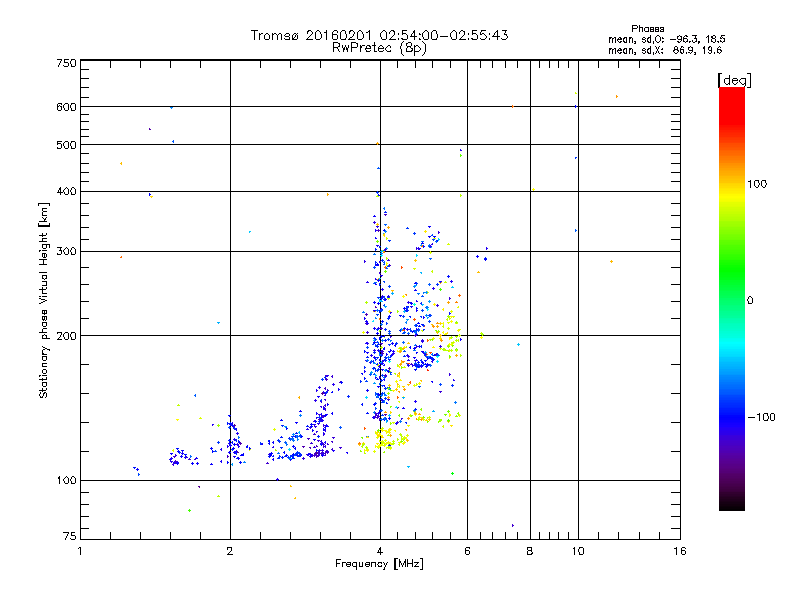The image size is (800, 600).
Task: Click the '100' colorbar tick label
Action: pos(757,184)
